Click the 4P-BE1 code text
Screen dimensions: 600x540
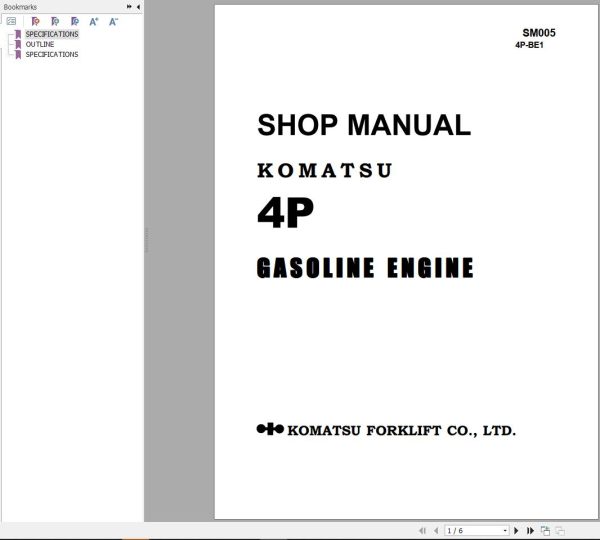529,45
